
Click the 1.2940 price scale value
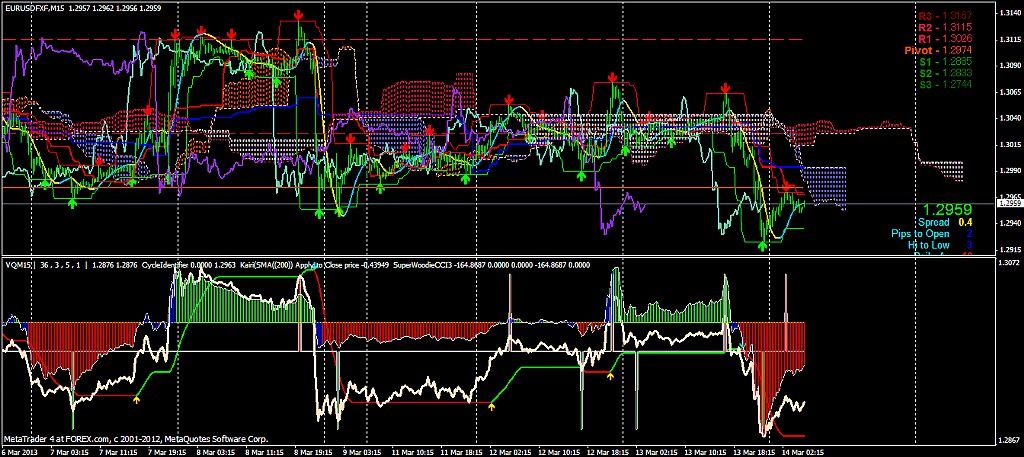click(x=1010, y=224)
